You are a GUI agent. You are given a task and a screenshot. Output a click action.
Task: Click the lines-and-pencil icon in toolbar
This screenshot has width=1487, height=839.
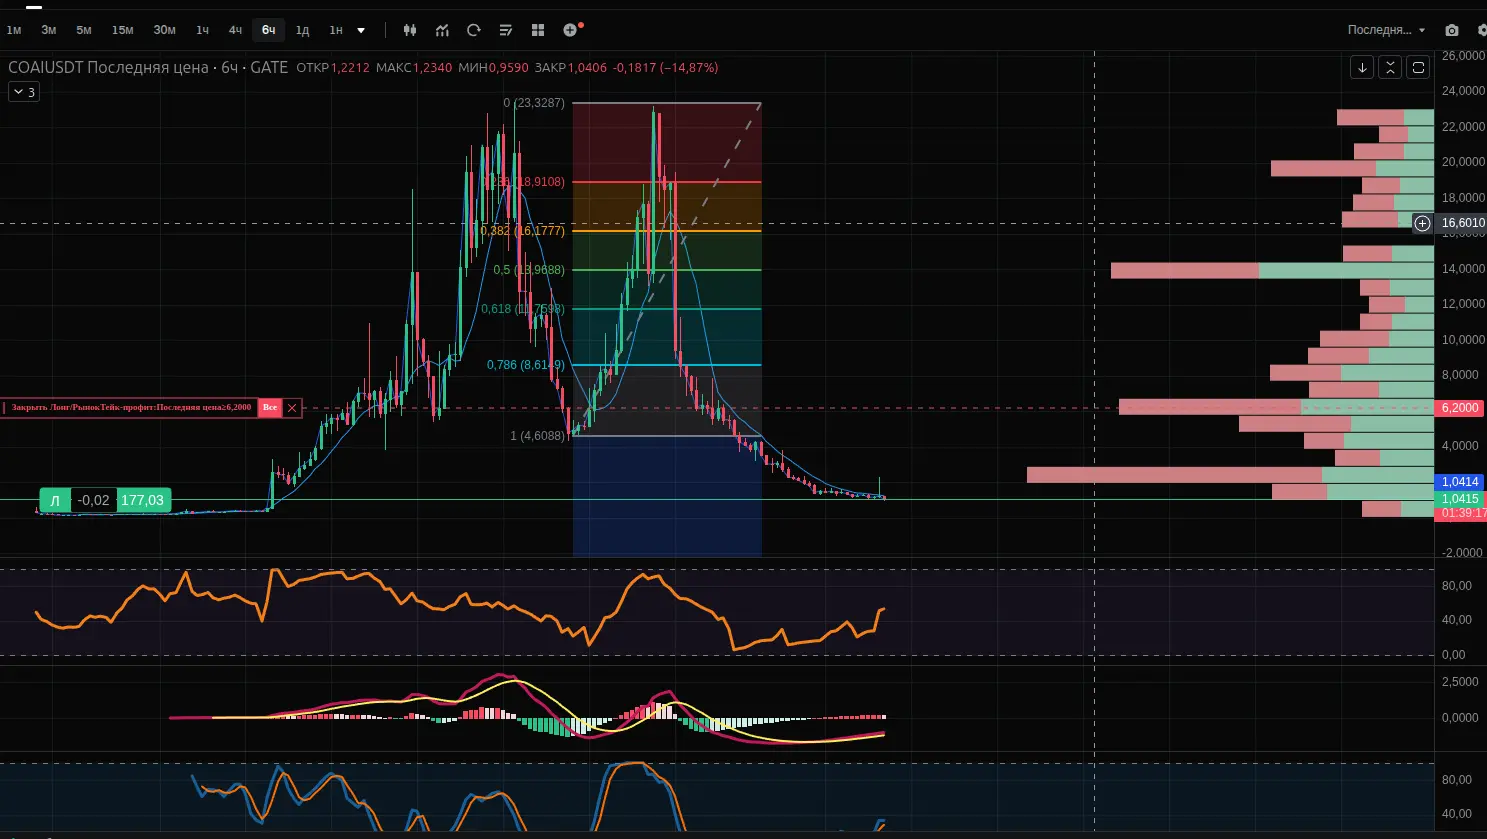coord(506,30)
